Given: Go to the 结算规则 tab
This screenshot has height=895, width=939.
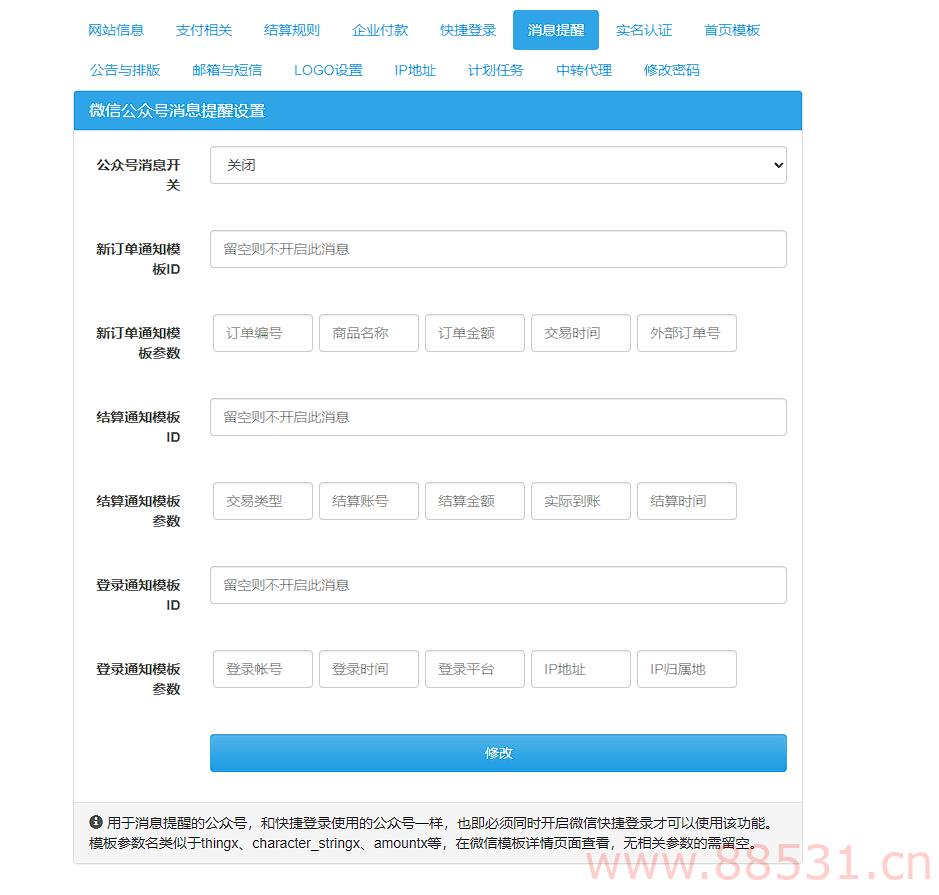Looking at the screenshot, I should [292, 30].
